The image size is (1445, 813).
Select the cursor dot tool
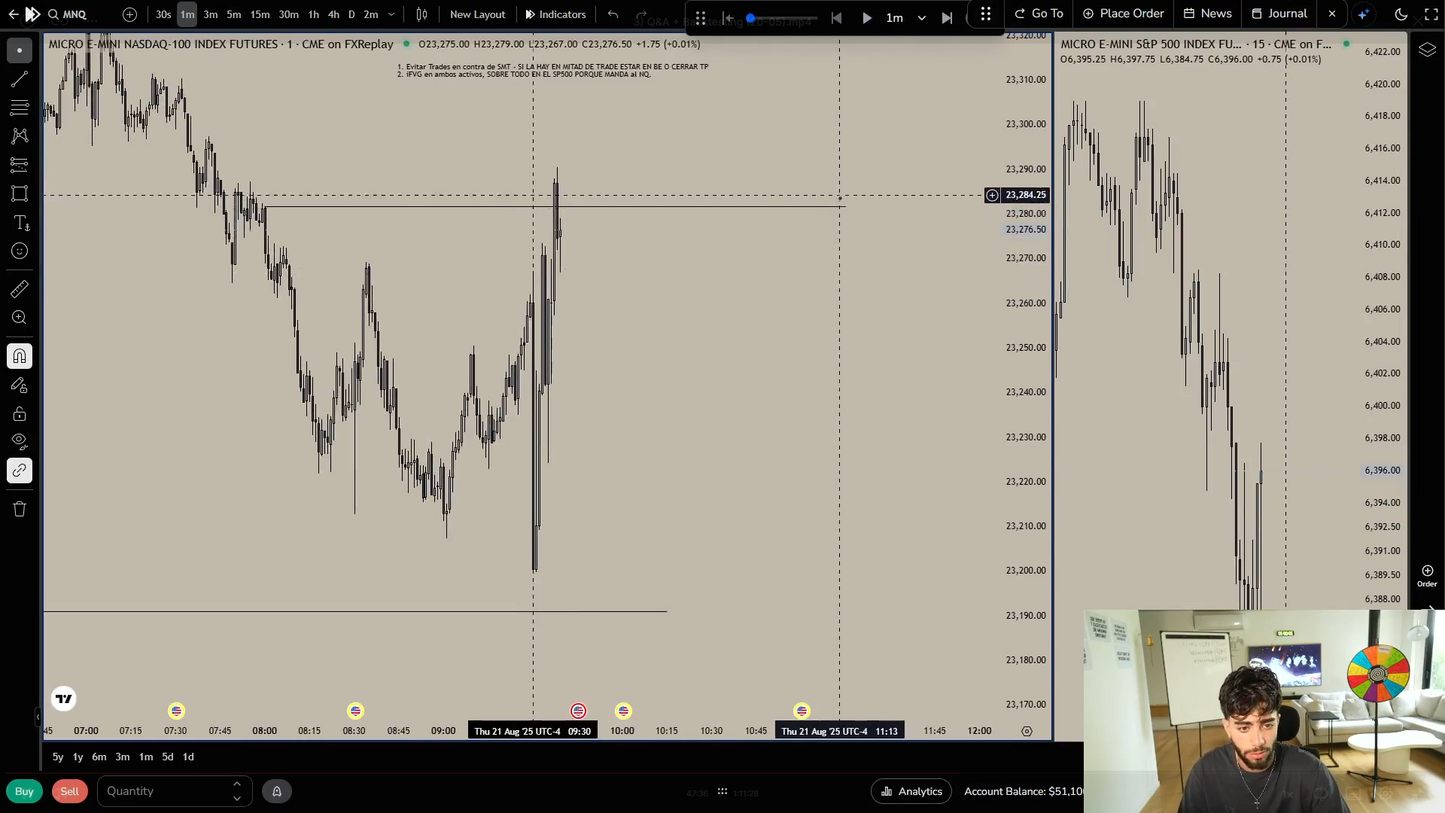click(19, 50)
